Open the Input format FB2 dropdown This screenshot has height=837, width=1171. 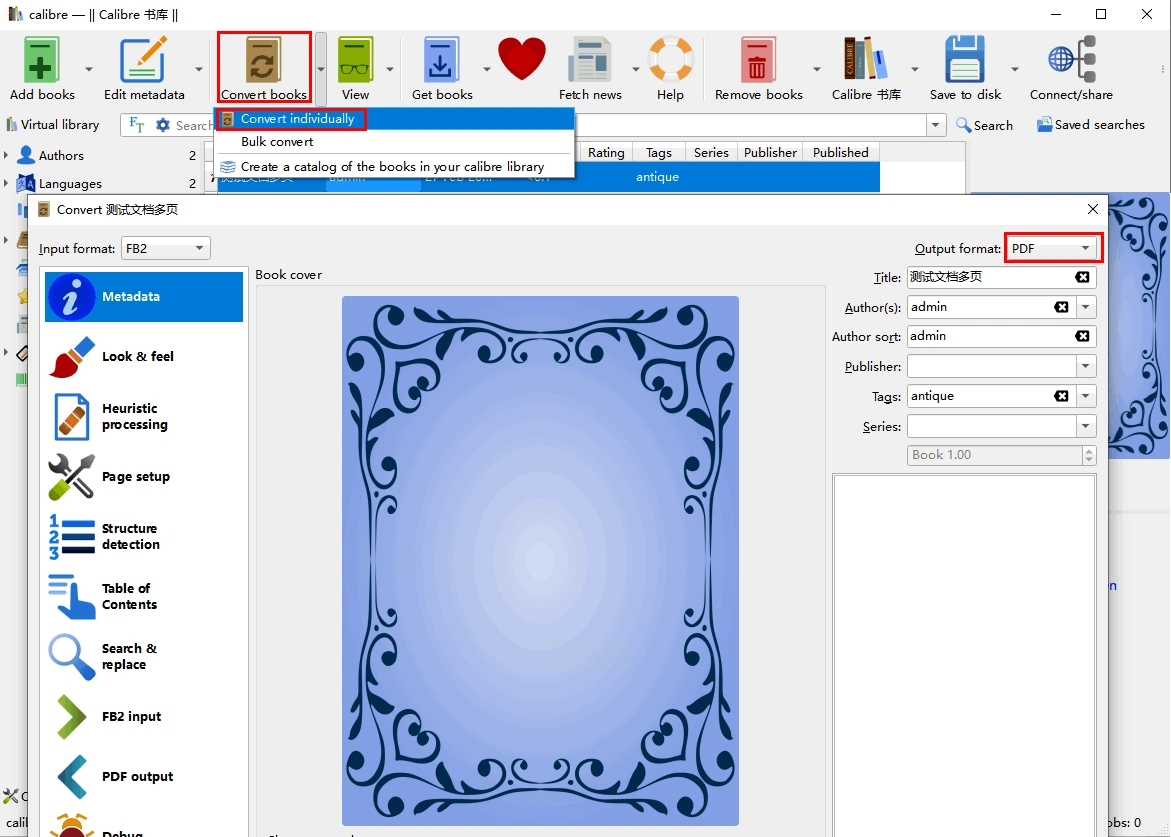165,249
